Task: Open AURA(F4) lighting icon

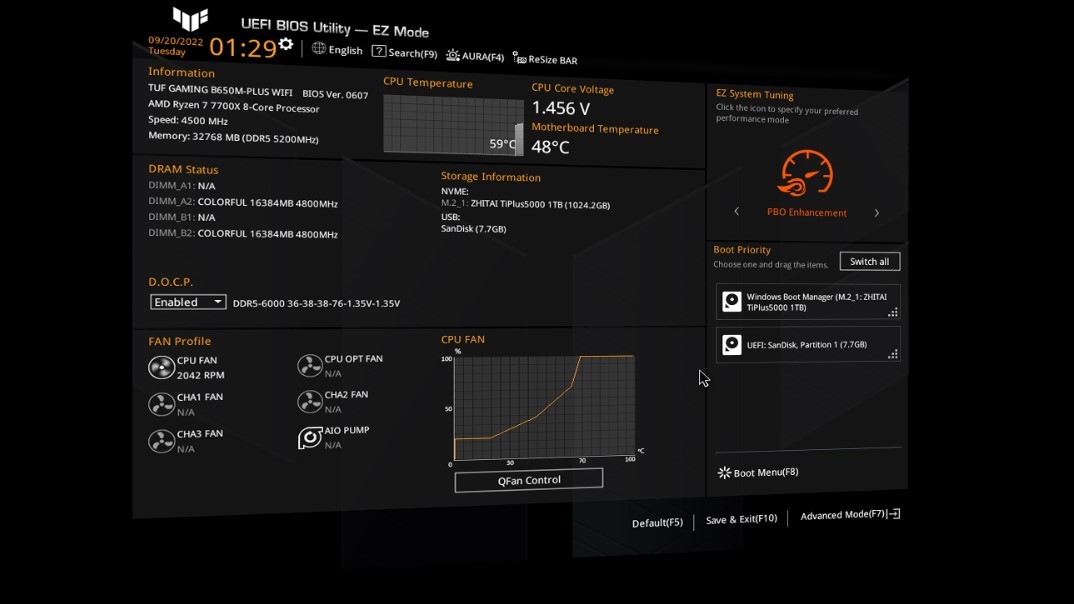Action: pyautogui.click(x=453, y=55)
